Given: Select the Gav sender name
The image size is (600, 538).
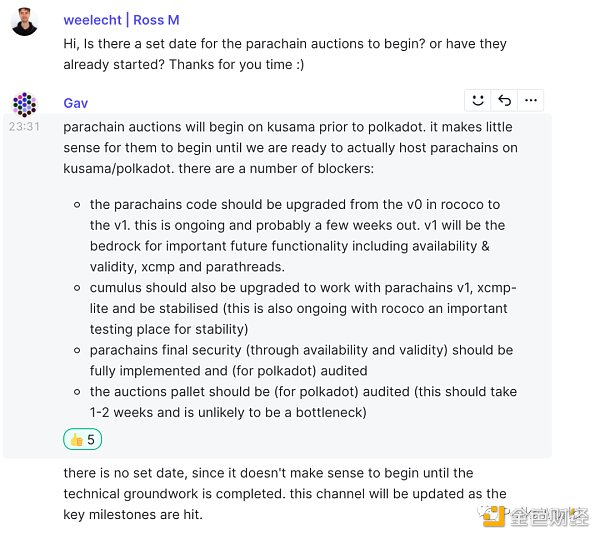Looking at the screenshot, I should coord(75,103).
